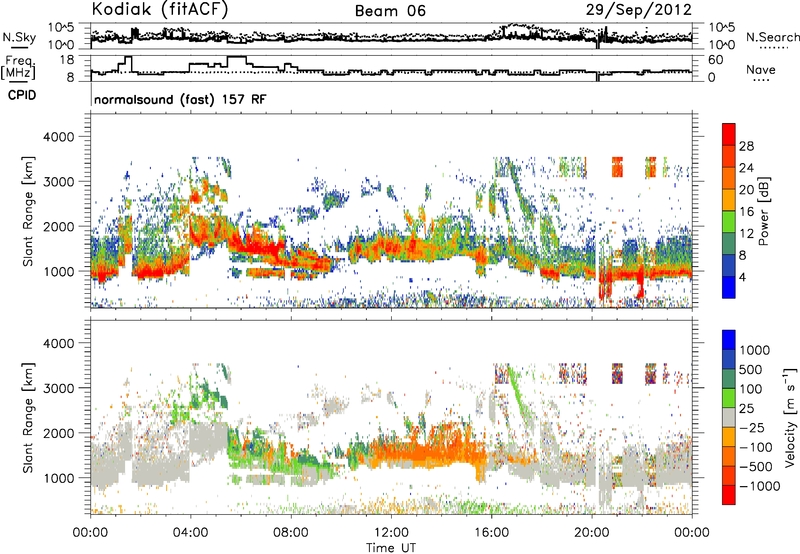Click the 'Beam 06' label

pyautogui.click(x=390, y=11)
